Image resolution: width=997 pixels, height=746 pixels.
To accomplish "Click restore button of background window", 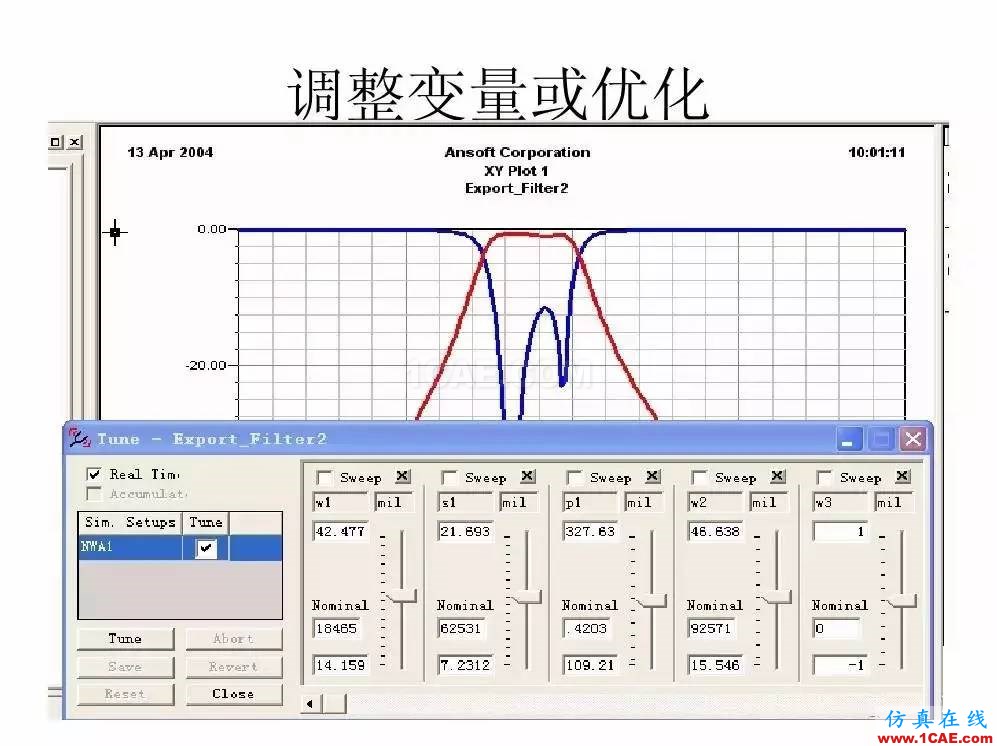I will click(x=57, y=142).
